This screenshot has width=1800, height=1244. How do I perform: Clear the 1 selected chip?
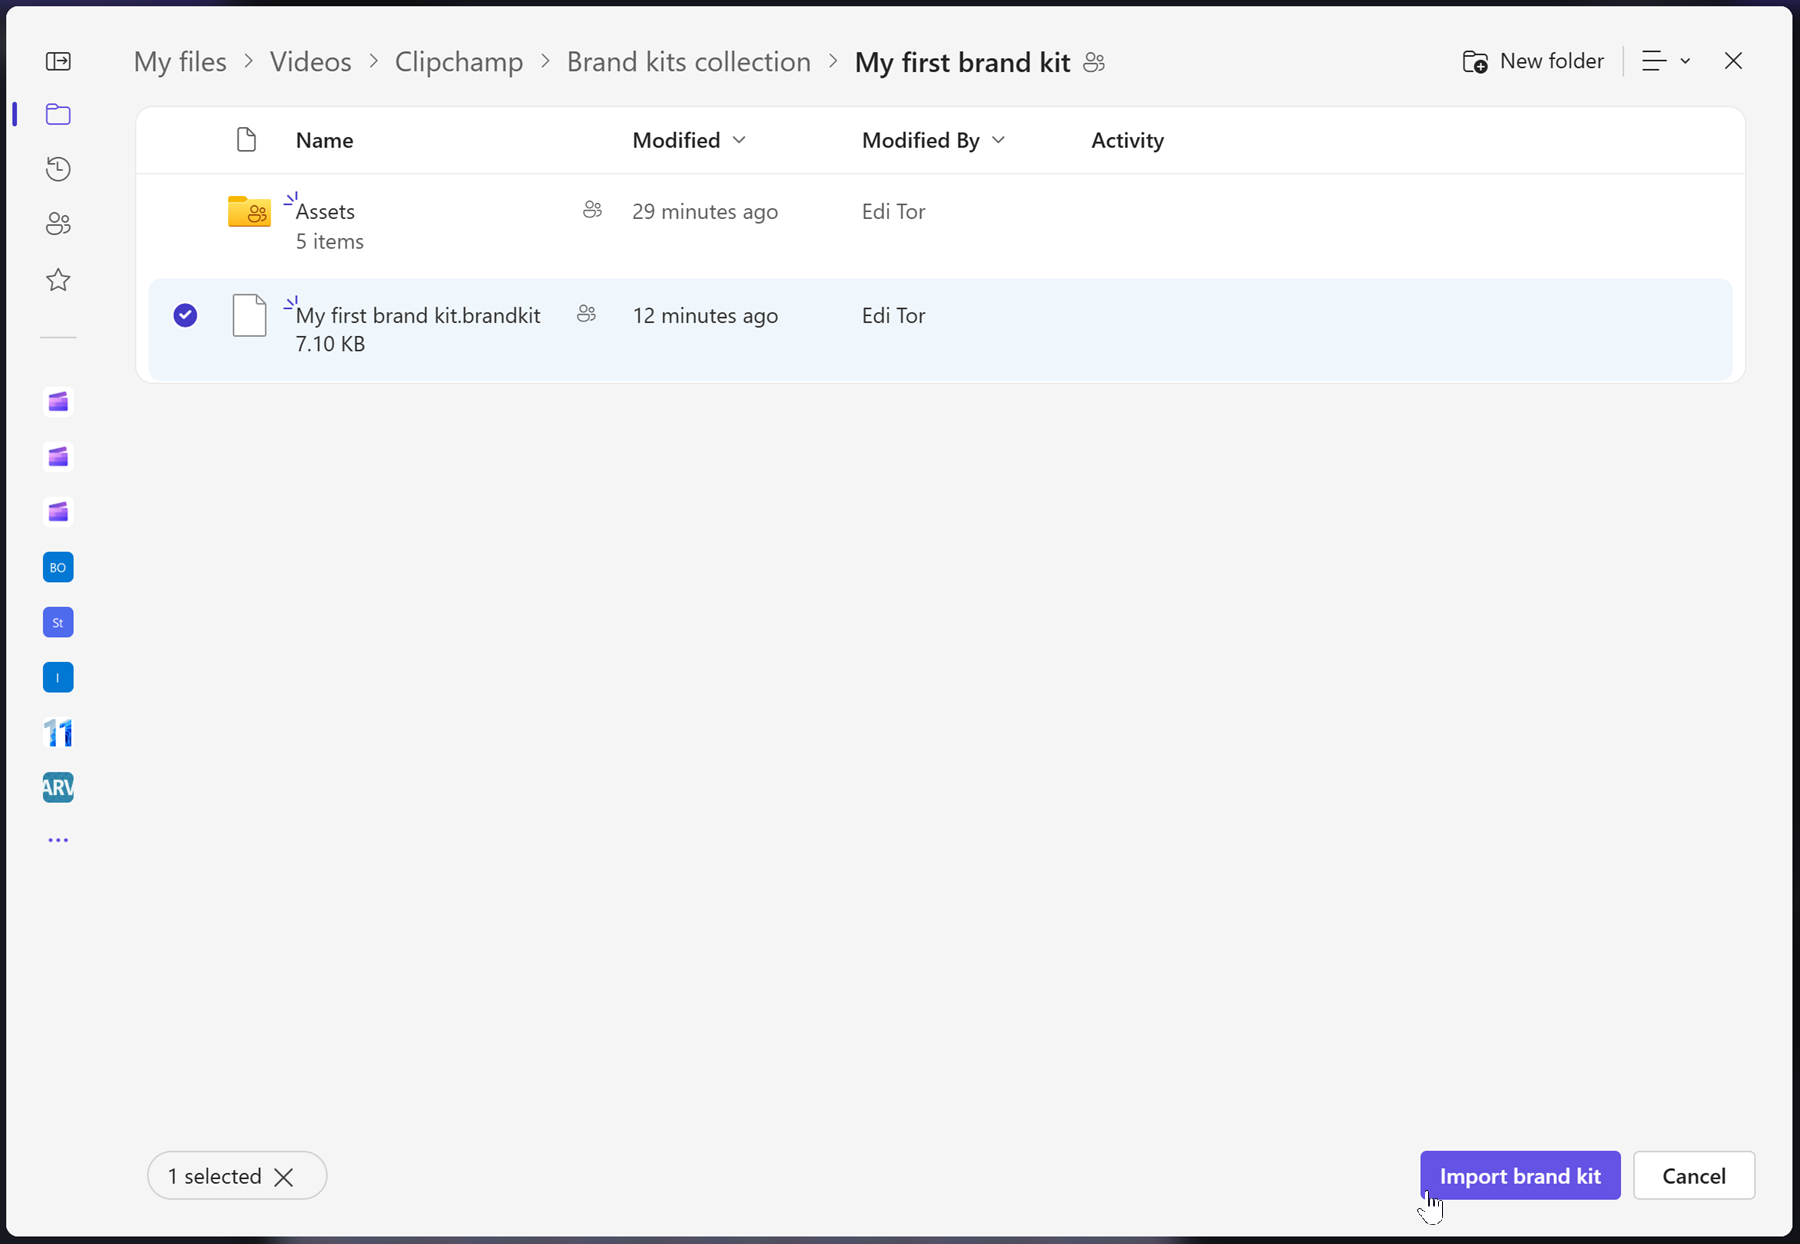coord(284,1176)
